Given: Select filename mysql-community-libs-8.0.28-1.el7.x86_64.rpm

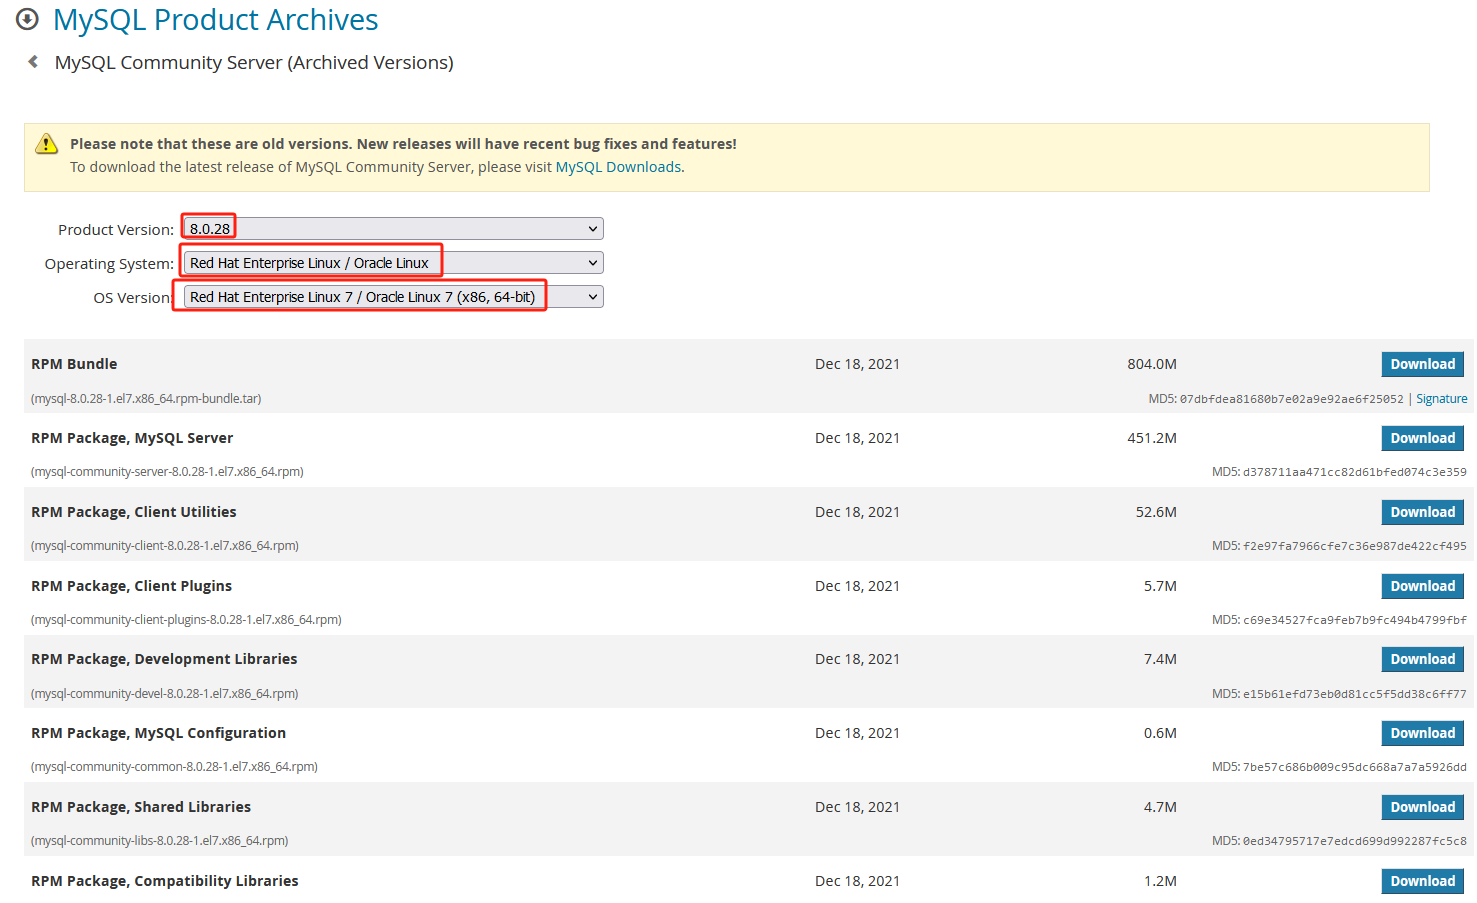Looking at the screenshot, I should point(160,841).
